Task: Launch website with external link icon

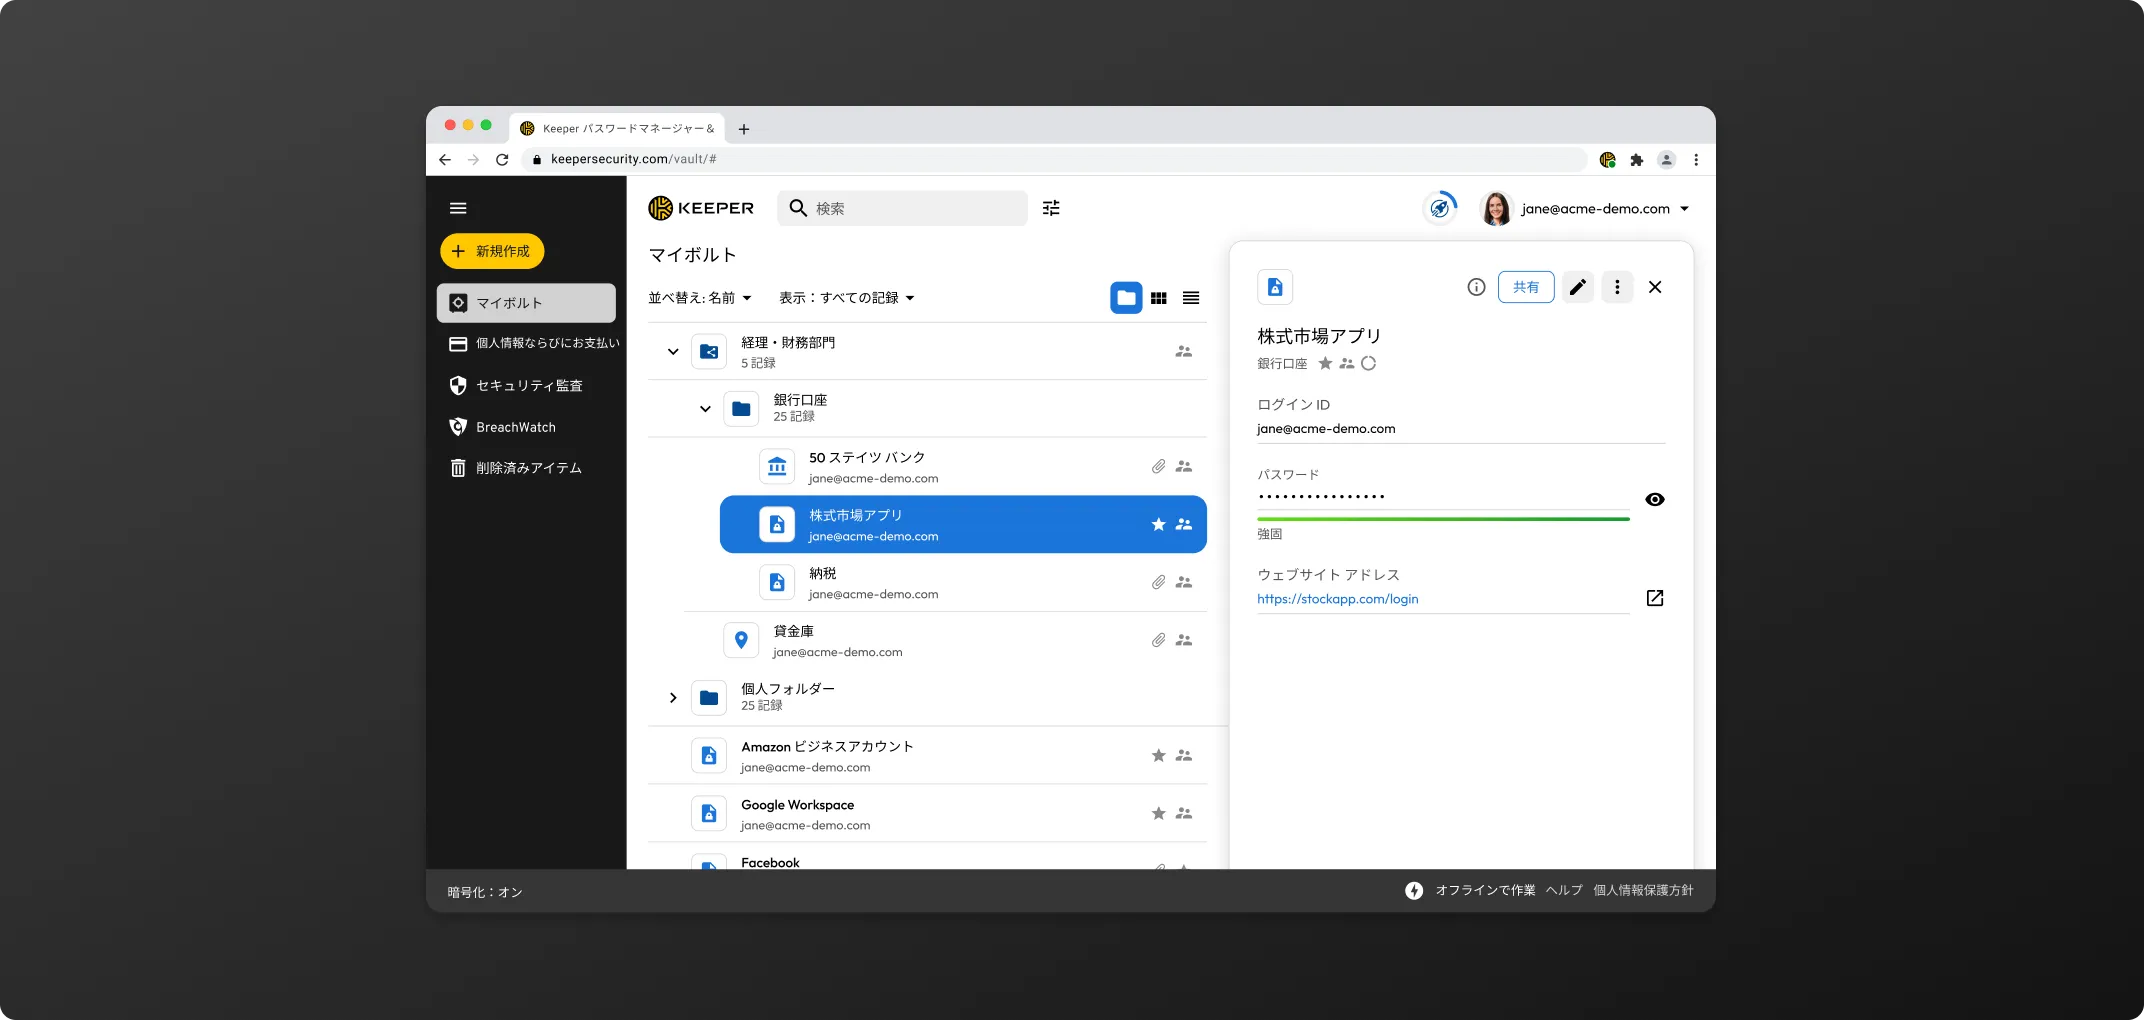Action: 1655,598
